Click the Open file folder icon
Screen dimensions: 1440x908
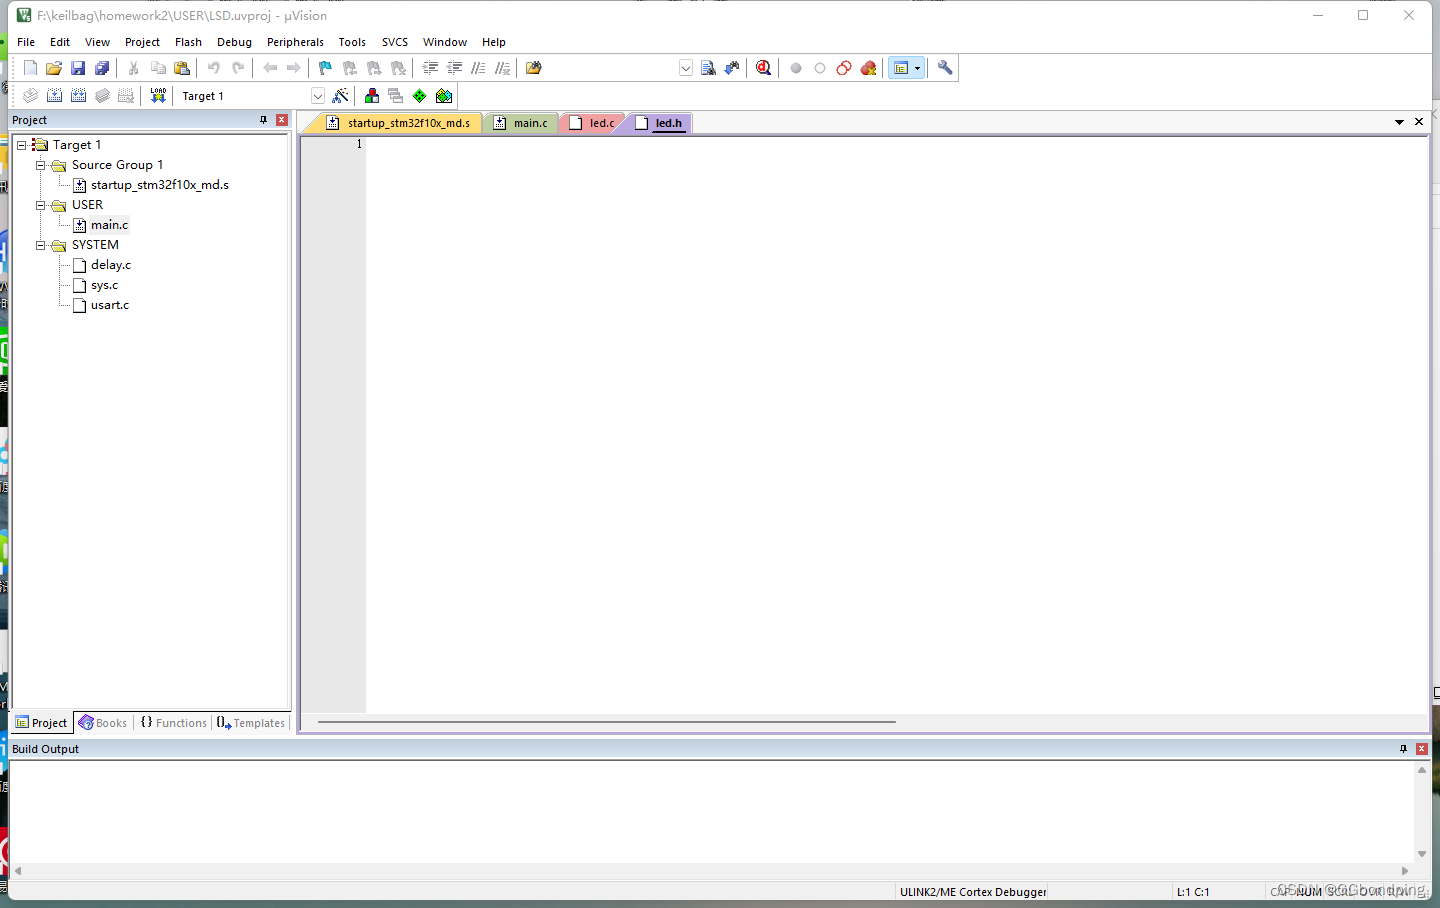click(54, 68)
